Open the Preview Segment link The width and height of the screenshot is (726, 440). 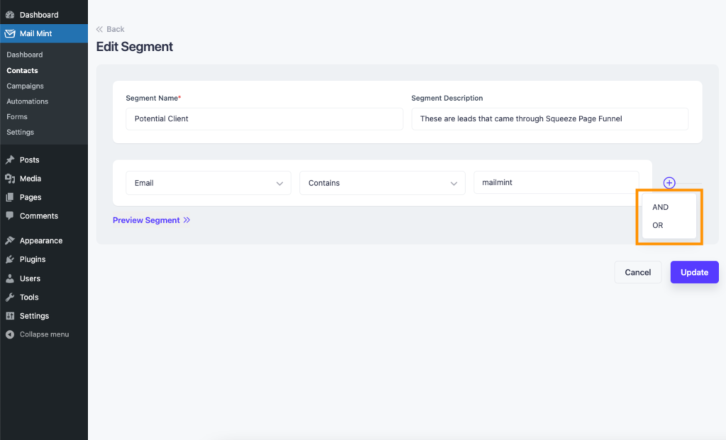pos(151,220)
